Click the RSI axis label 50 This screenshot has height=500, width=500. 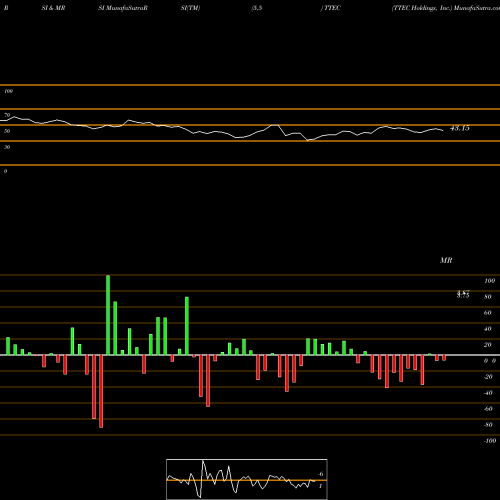click(x=7, y=131)
